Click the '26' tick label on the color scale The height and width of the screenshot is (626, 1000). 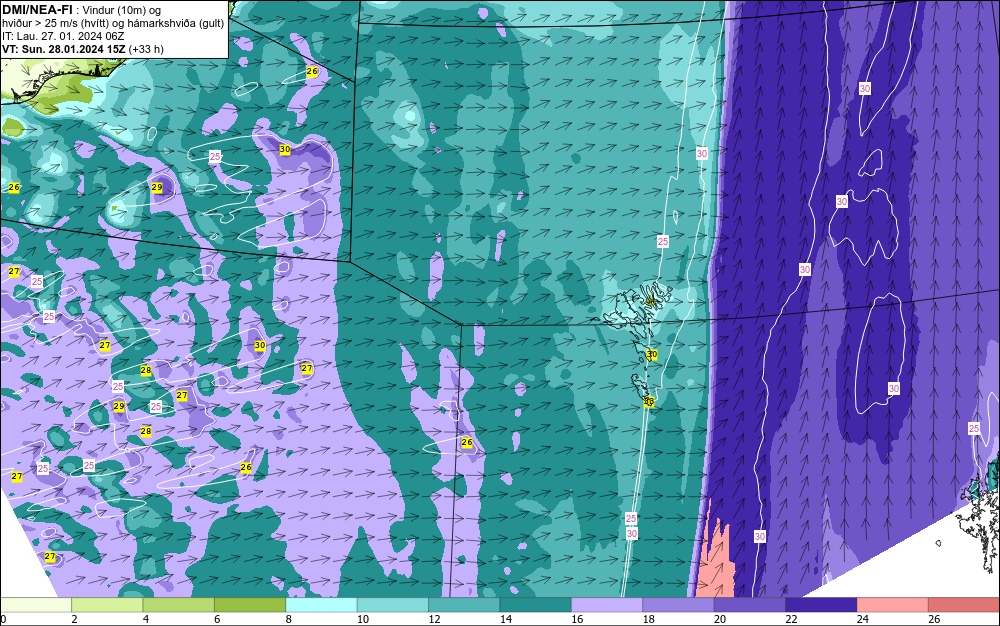coord(934,619)
